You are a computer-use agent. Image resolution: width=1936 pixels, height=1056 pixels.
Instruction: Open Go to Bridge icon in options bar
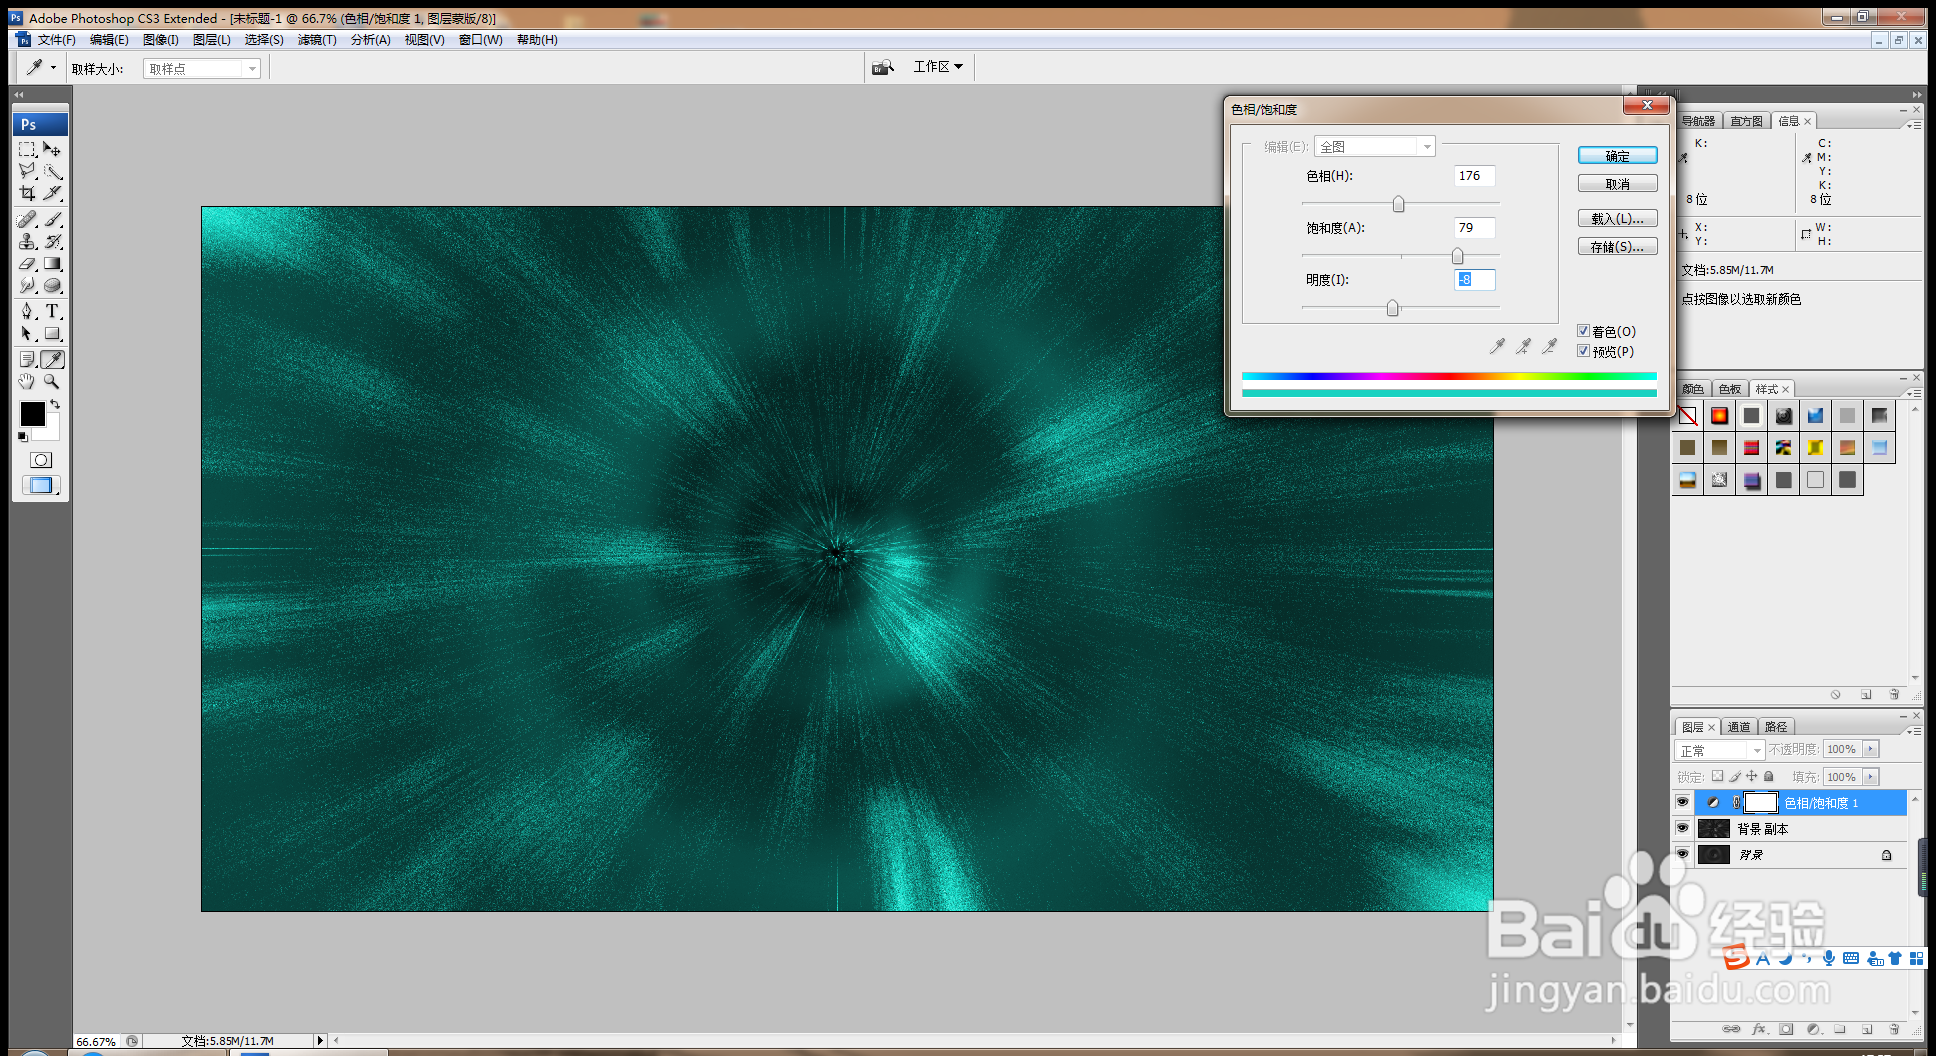[x=882, y=67]
